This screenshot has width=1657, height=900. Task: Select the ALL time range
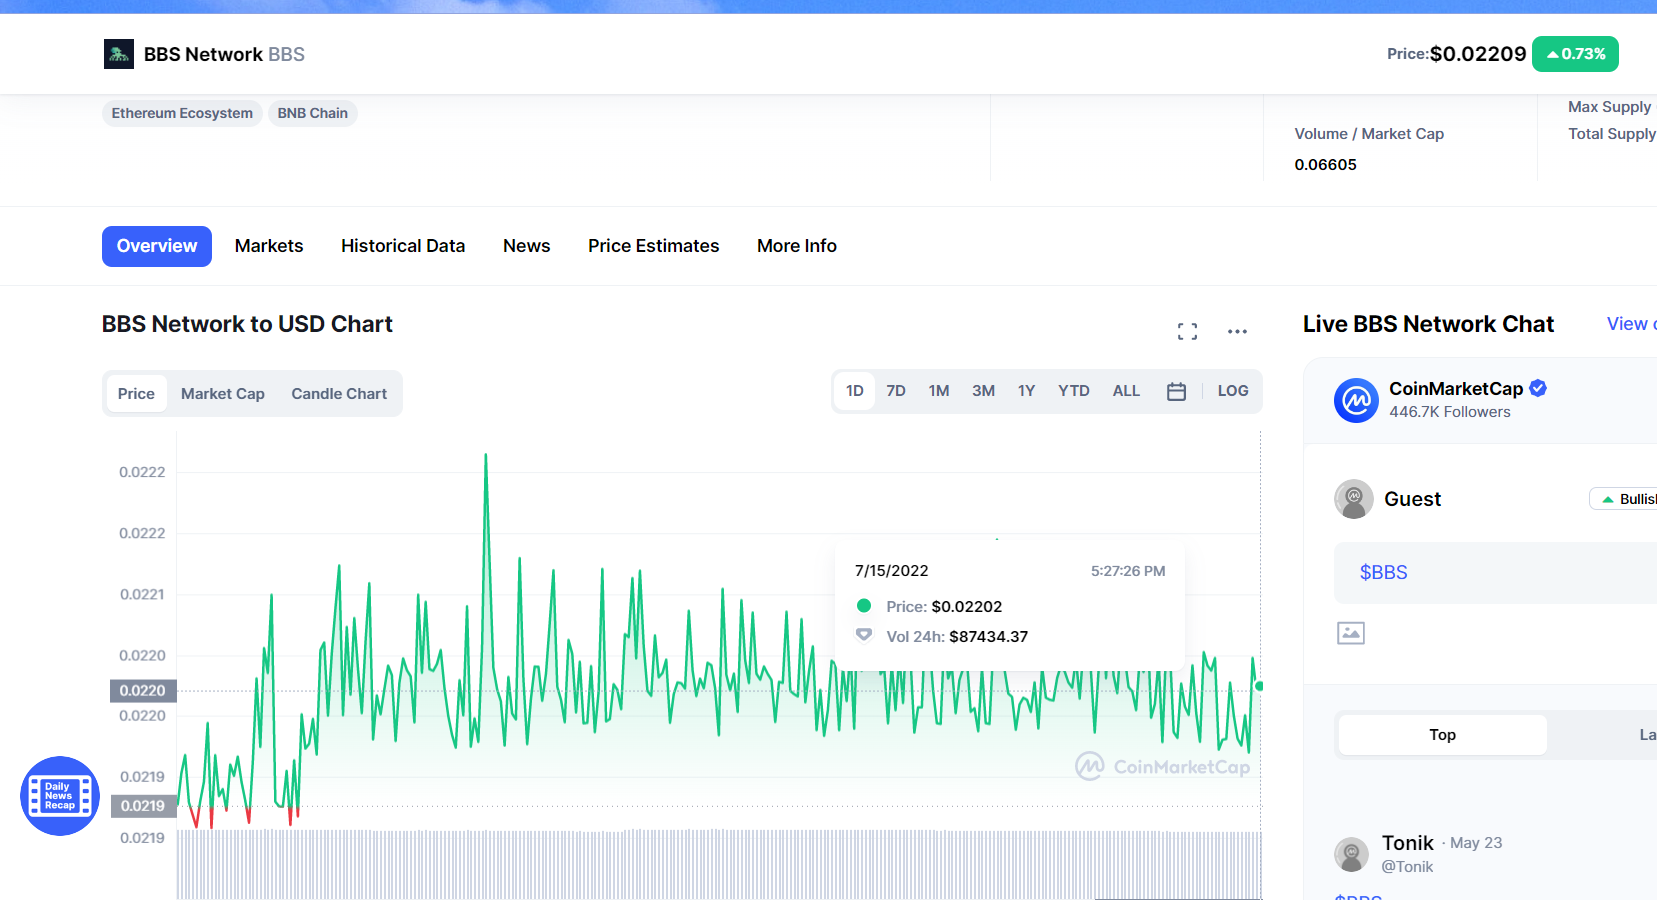(1126, 391)
